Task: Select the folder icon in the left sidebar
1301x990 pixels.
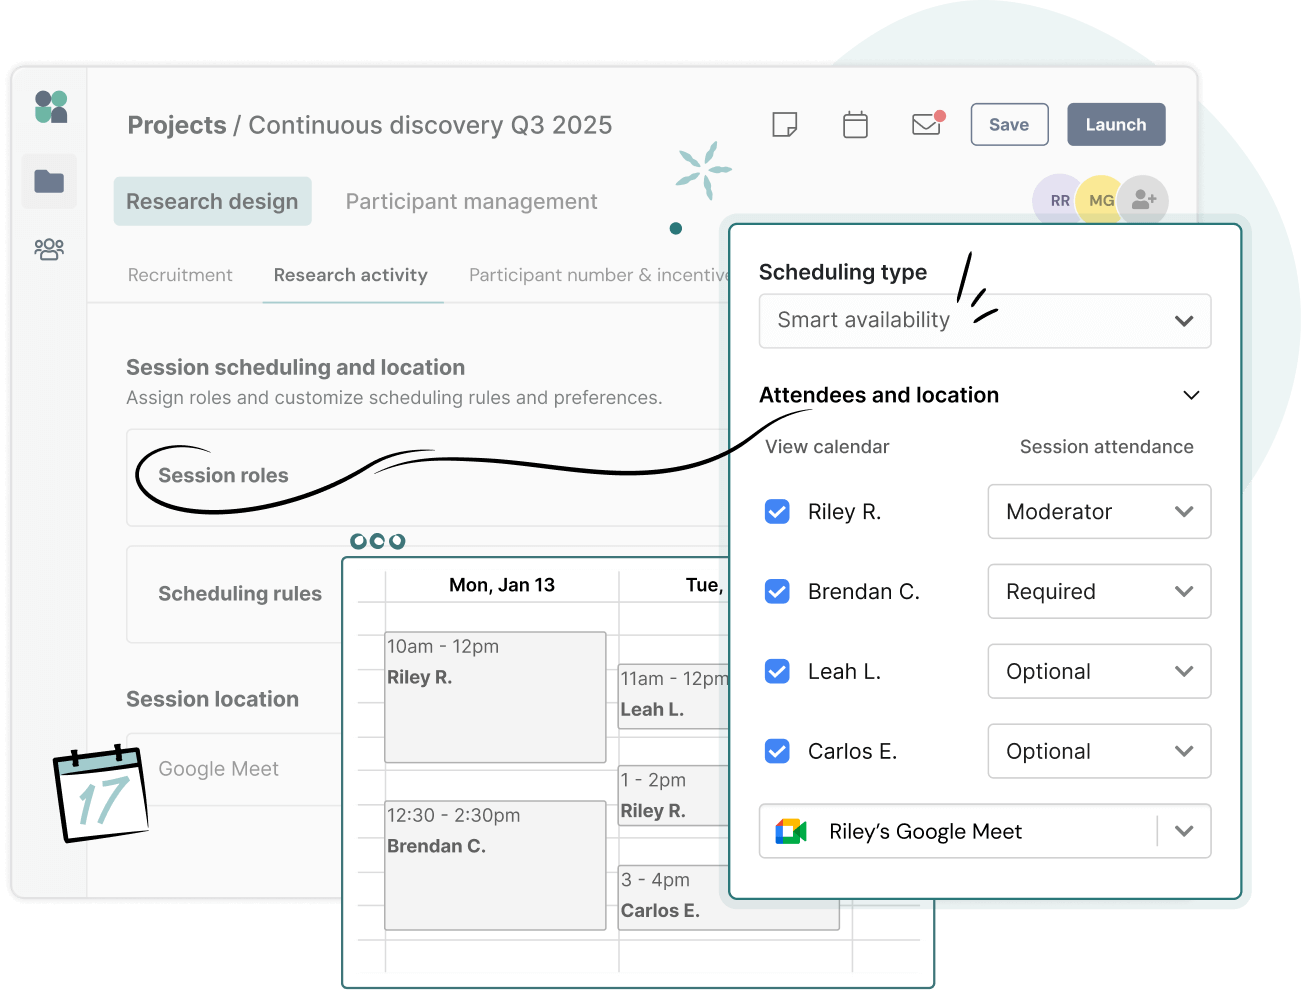Action: 49,182
